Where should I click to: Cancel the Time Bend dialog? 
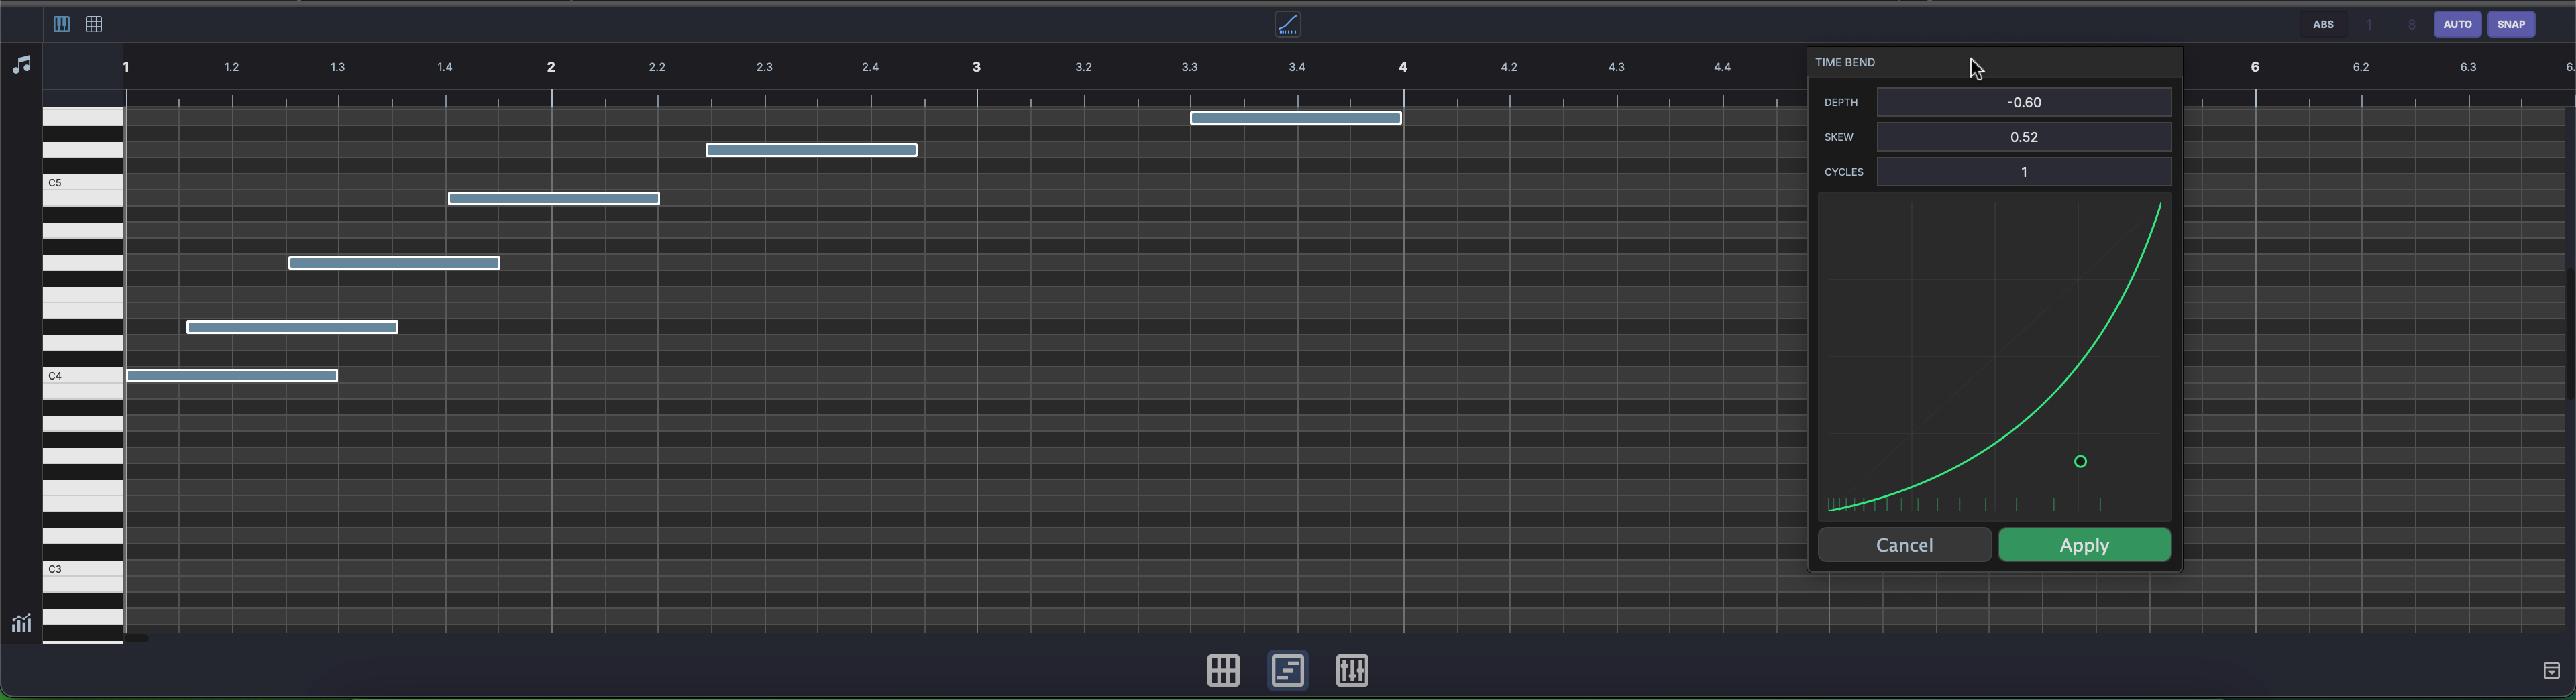(x=1904, y=545)
